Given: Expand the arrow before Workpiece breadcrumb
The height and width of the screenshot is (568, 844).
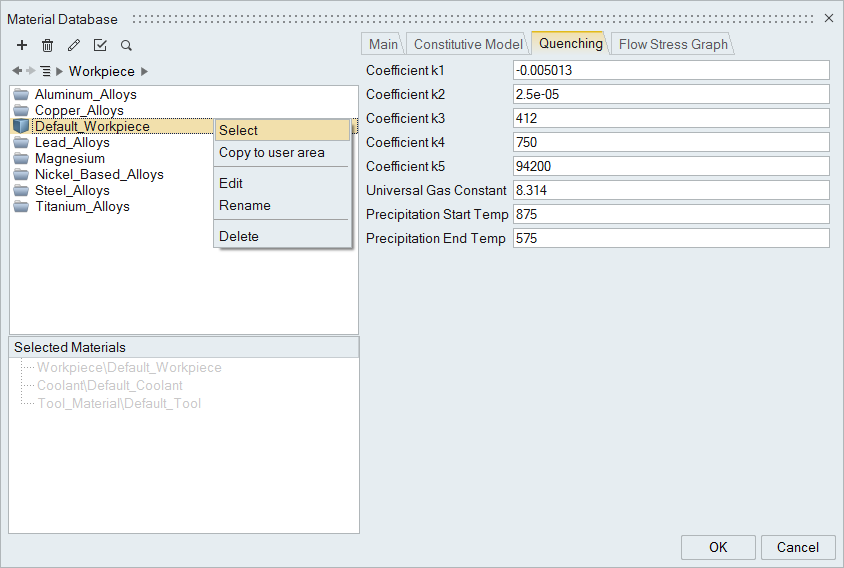Looking at the screenshot, I should (x=59, y=71).
